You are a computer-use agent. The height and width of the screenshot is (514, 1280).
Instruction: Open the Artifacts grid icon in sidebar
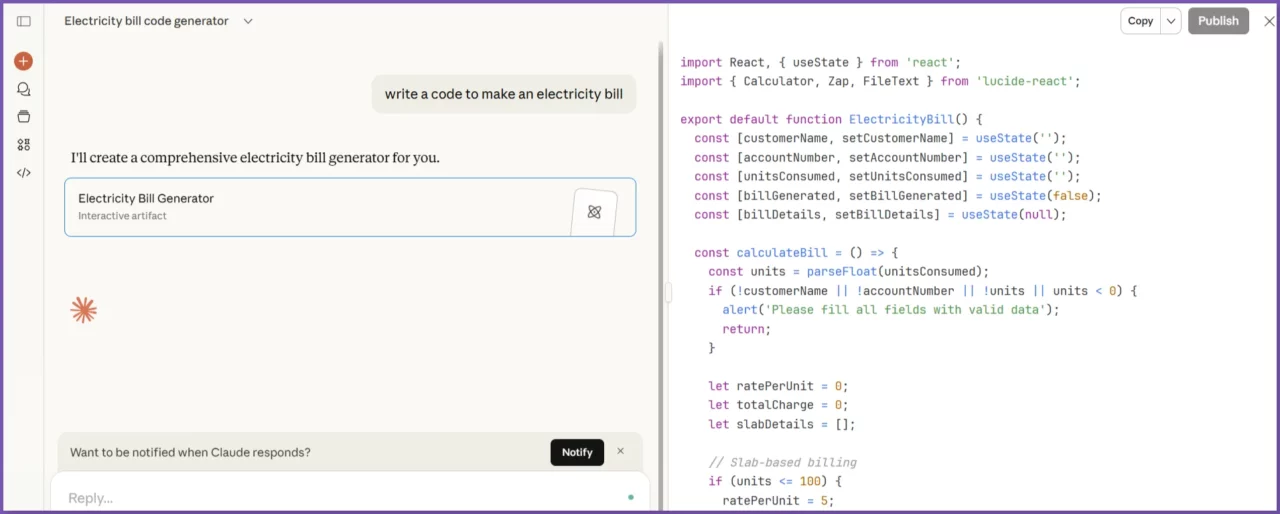click(24, 144)
